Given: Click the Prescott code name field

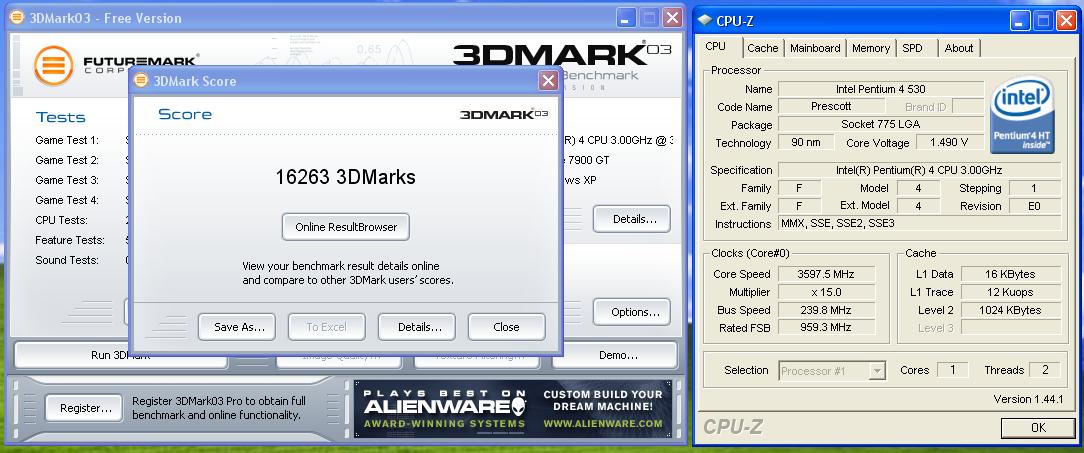Looking at the screenshot, I should click(x=831, y=107).
